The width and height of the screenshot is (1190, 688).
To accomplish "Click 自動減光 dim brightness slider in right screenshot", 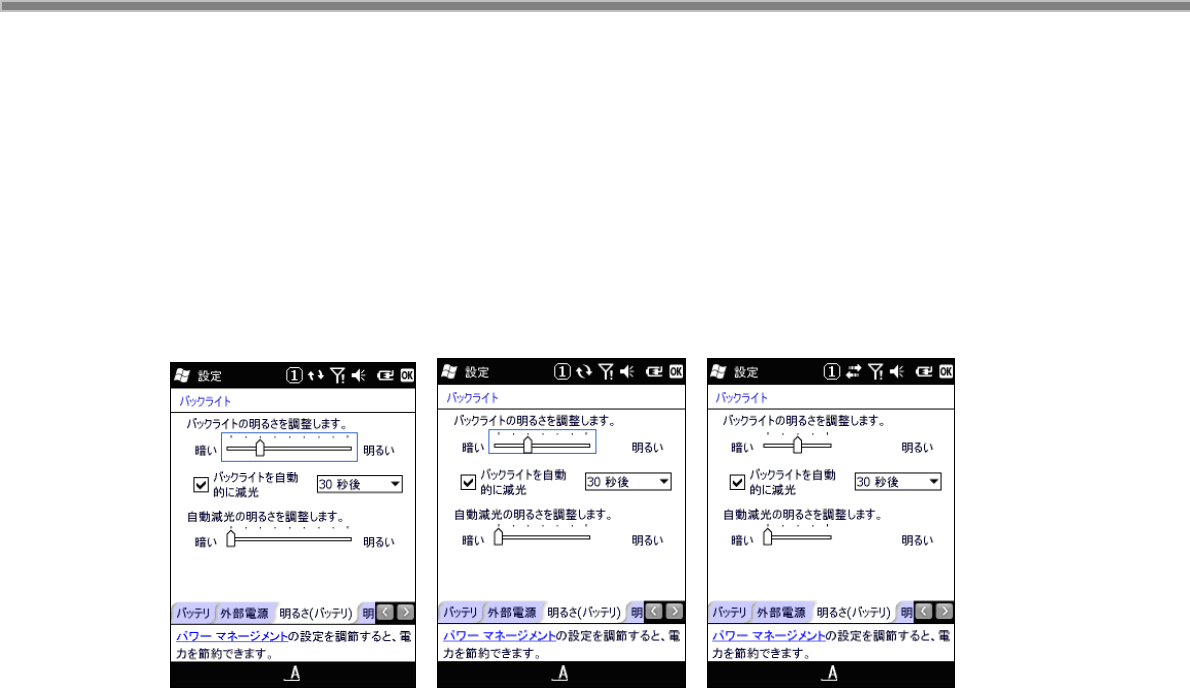I will coord(797,536).
